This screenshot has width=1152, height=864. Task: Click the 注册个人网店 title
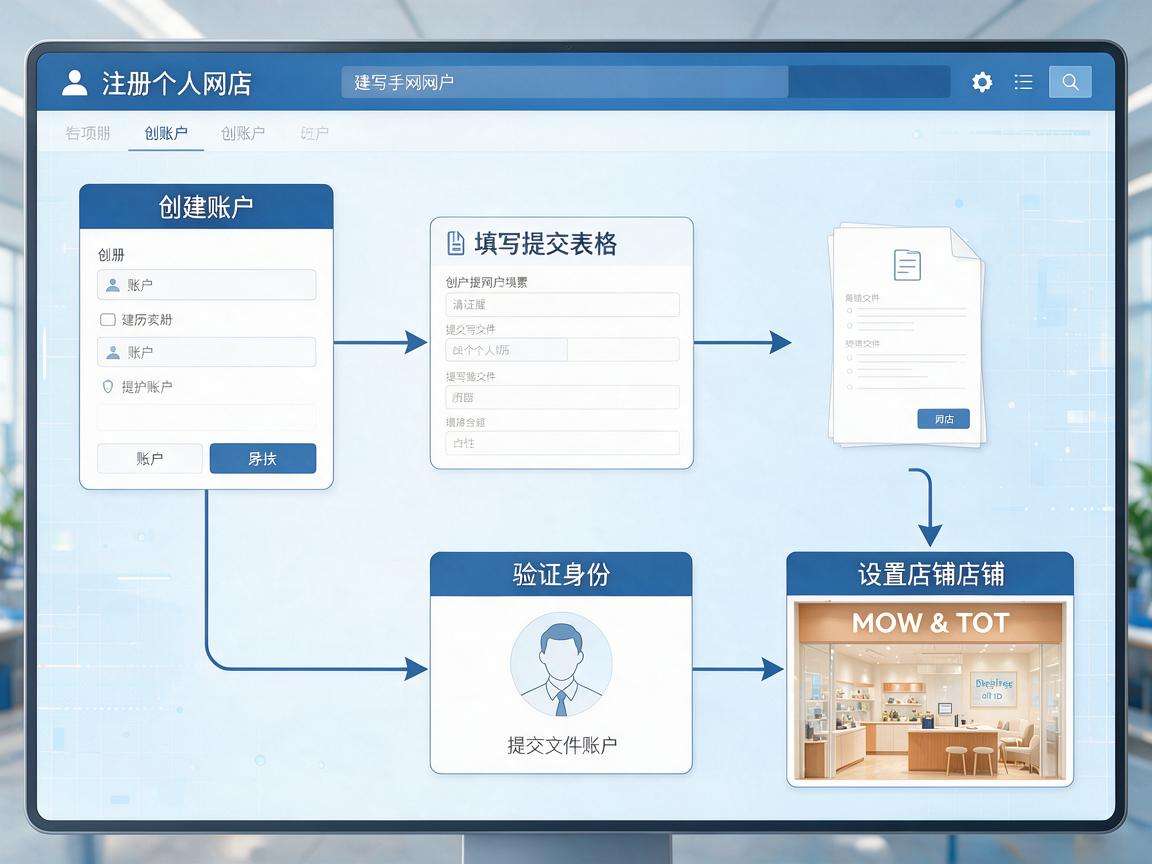point(176,83)
